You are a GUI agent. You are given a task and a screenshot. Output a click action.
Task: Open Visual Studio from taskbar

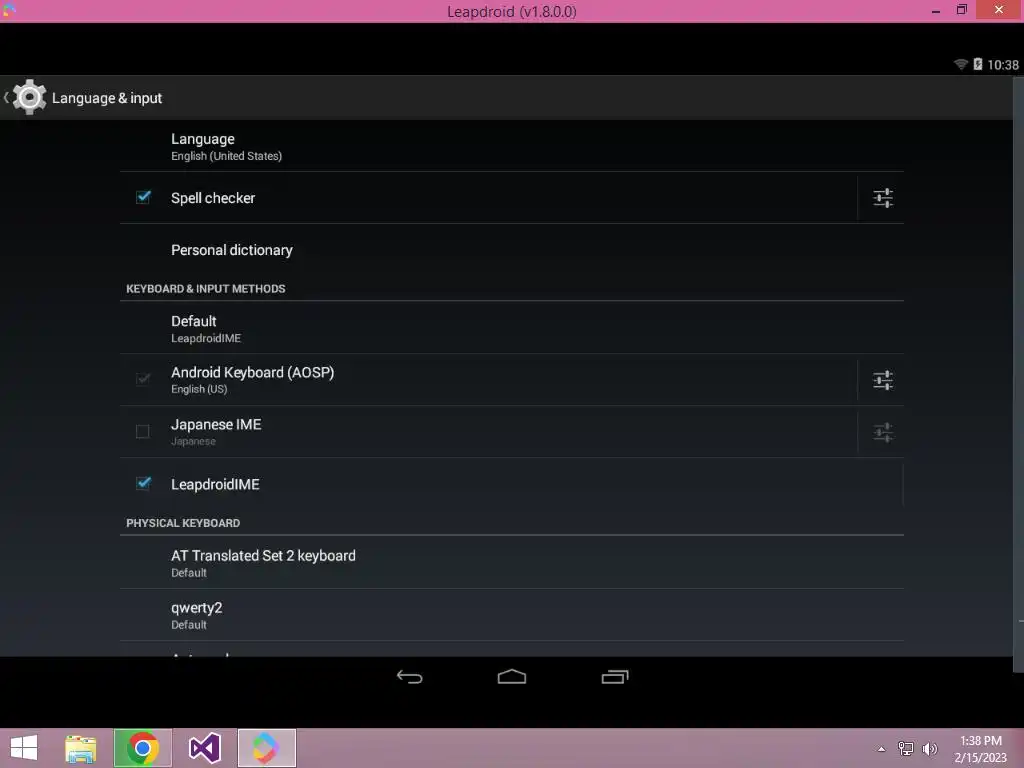pyautogui.click(x=204, y=748)
